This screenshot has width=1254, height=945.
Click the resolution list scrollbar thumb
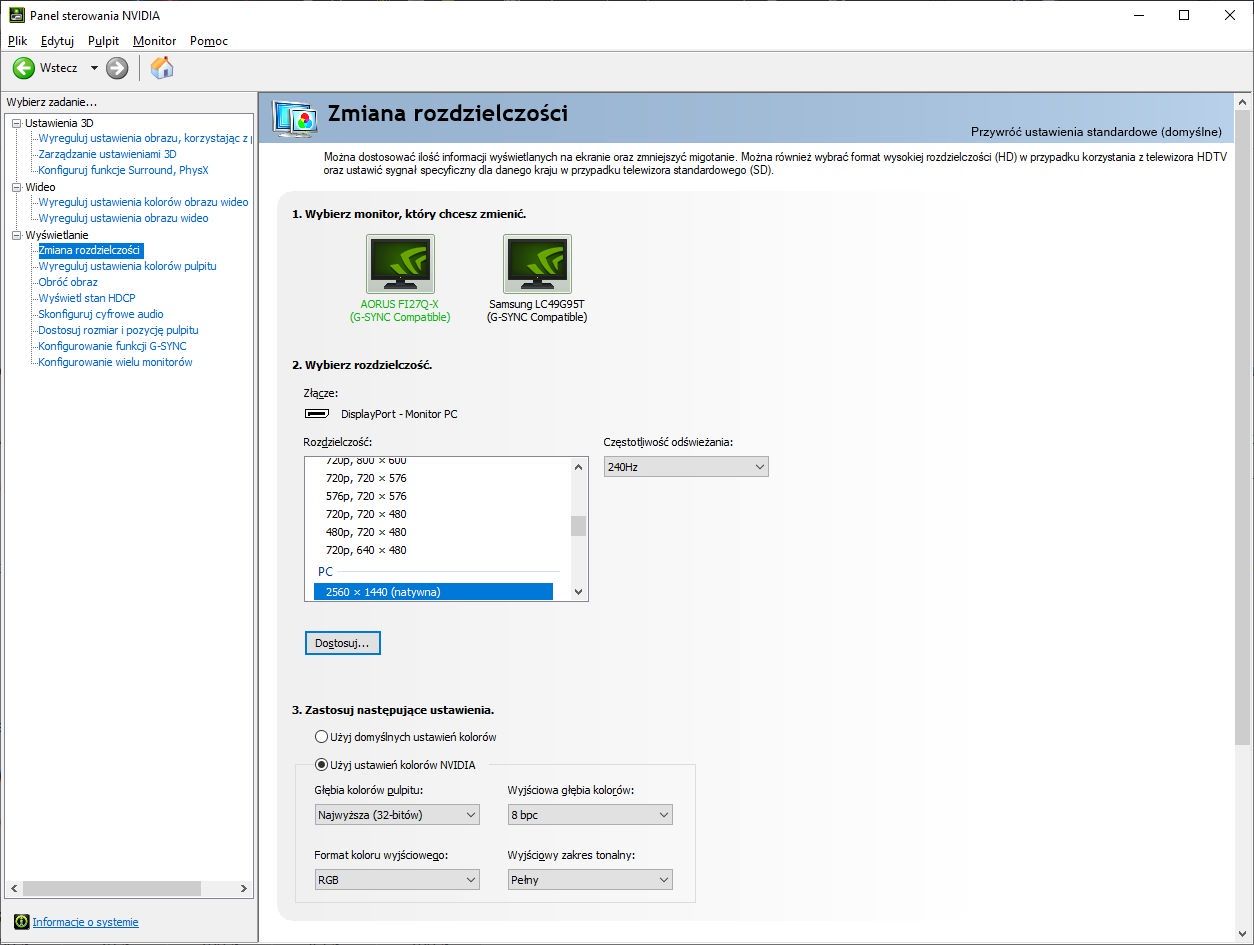(578, 526)
